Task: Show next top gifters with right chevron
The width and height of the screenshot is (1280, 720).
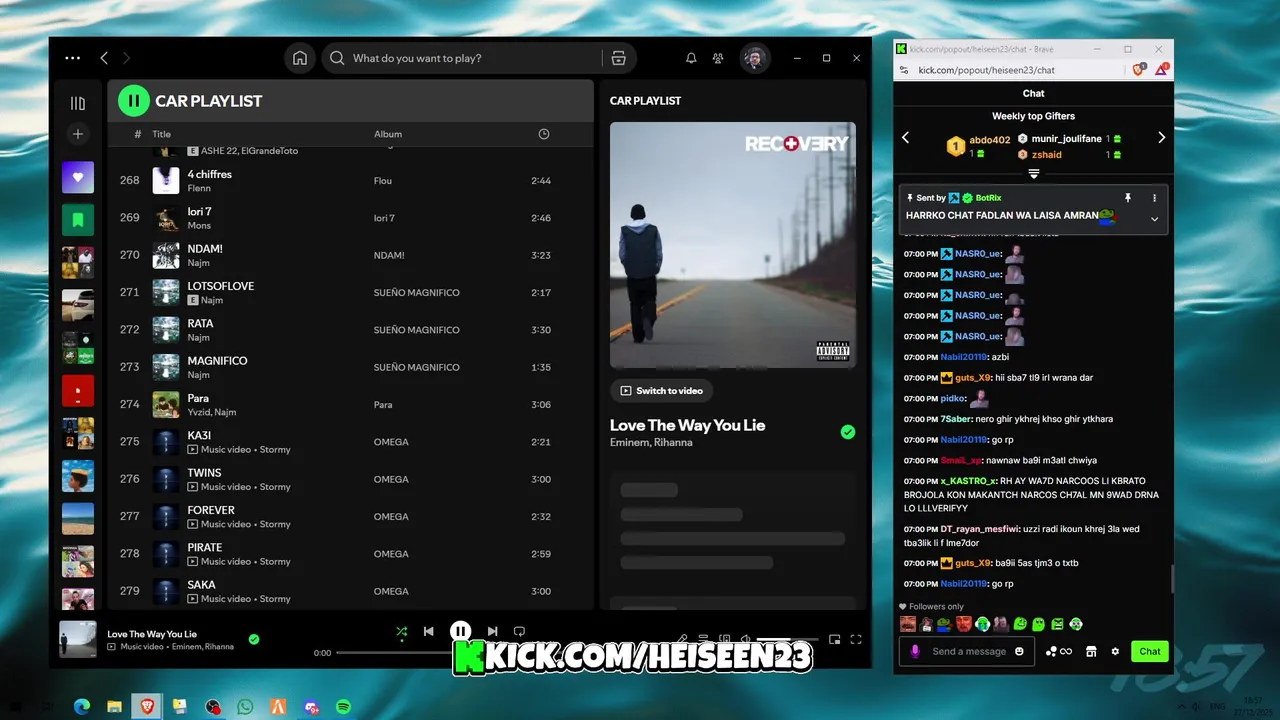Action: (x=1161, y=138)
